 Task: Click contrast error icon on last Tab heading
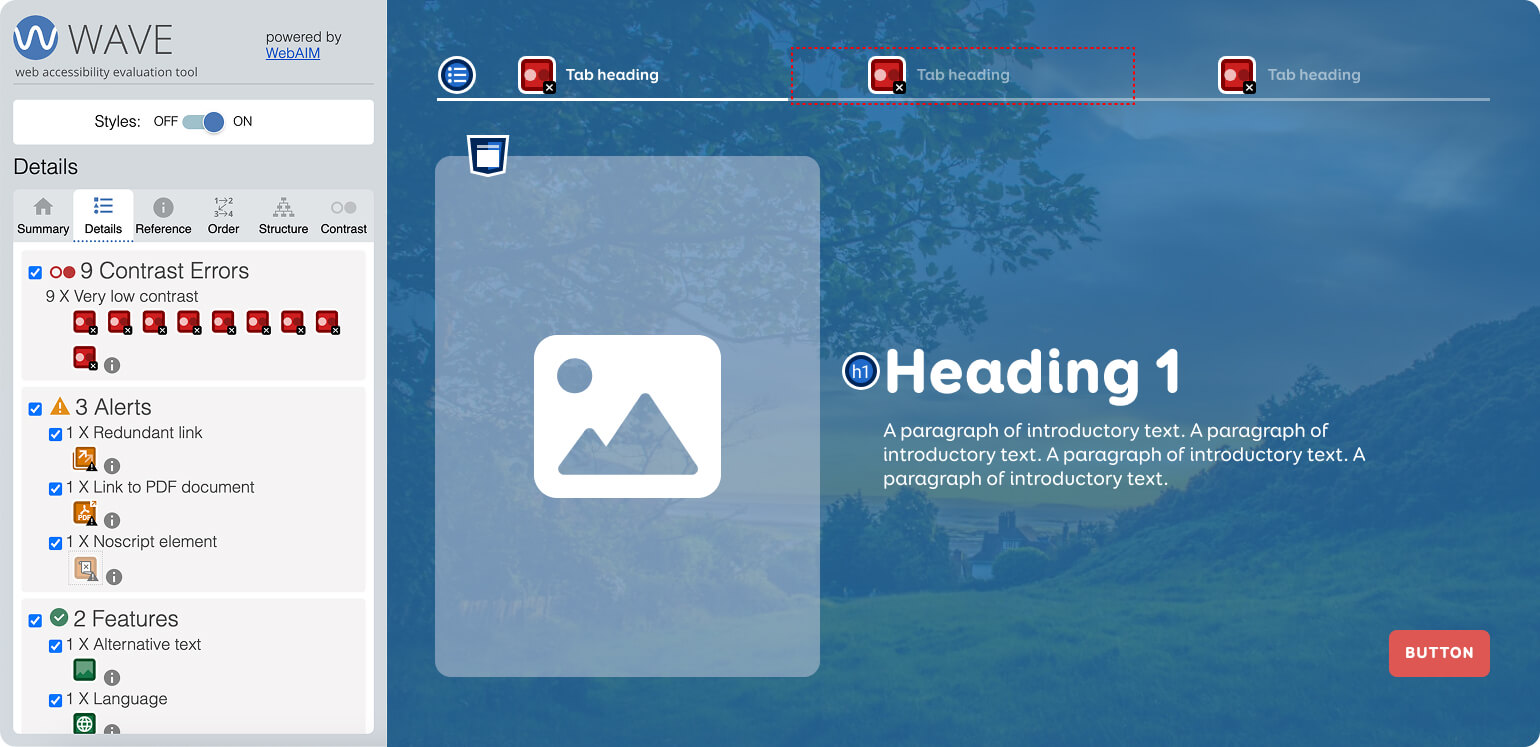pos(1237,75)
